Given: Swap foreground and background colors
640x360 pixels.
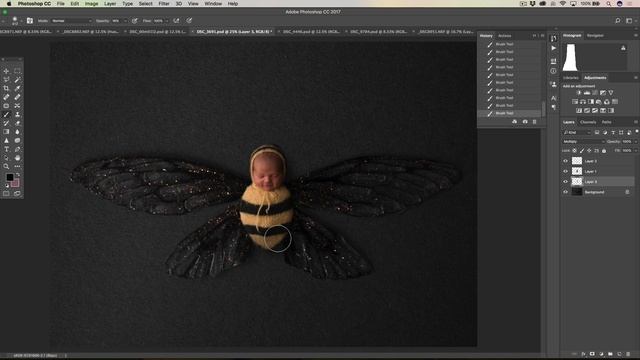Looking at the screenshot, I should pos(18,175).
